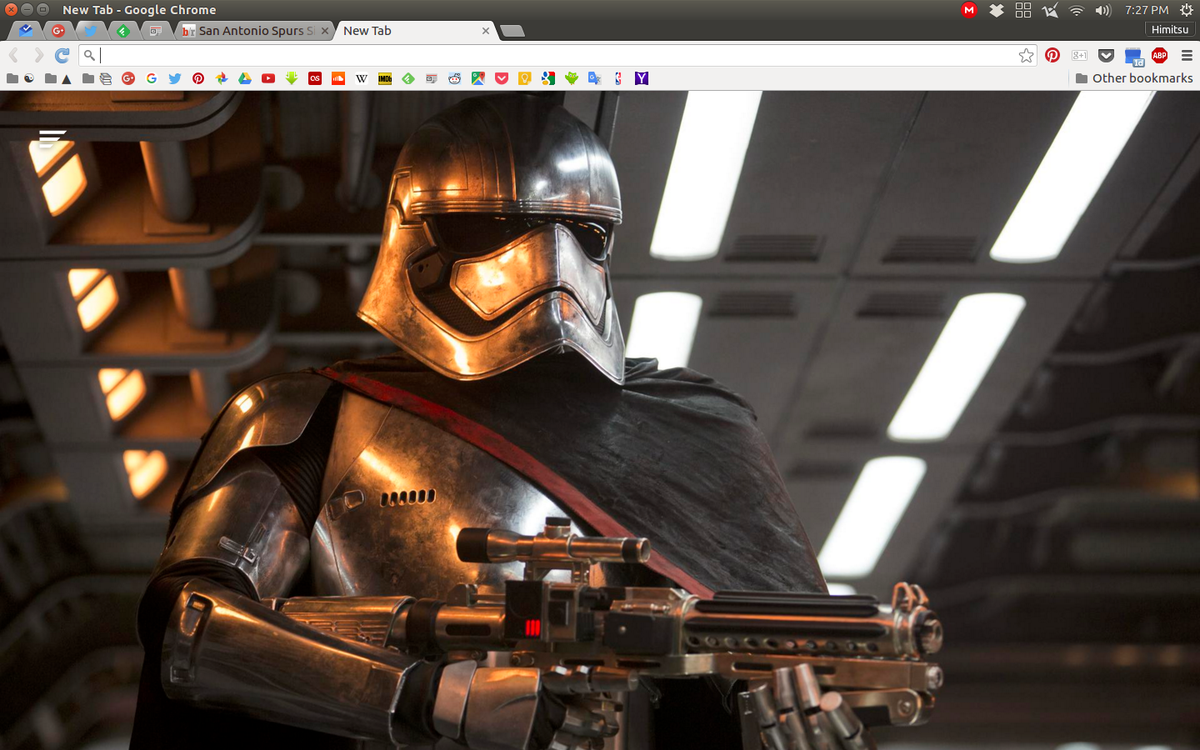Open the Google bookmark with the G logo
This screenshot has height=750, width=1200.
(151, 78)
